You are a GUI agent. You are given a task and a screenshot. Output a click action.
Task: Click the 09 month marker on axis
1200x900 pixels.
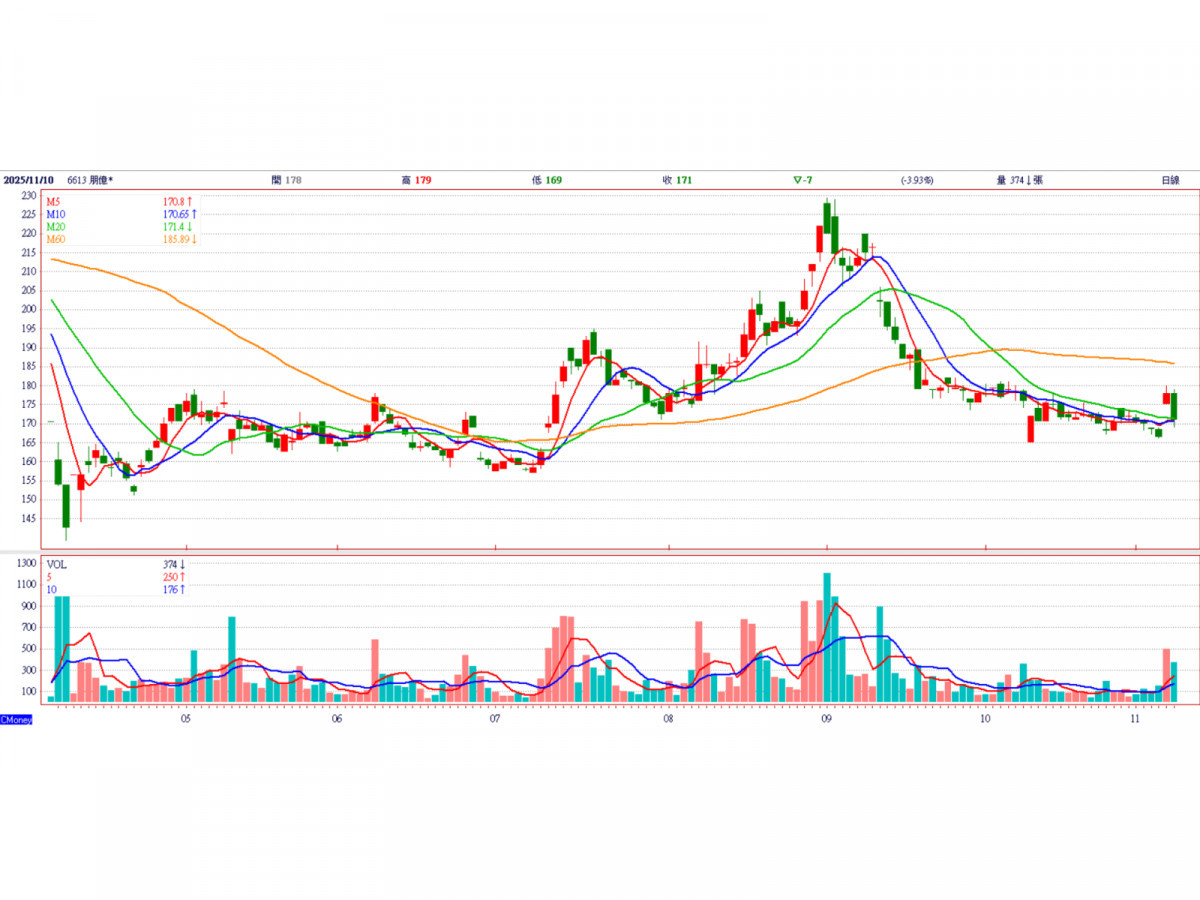[x=826, y=718]
